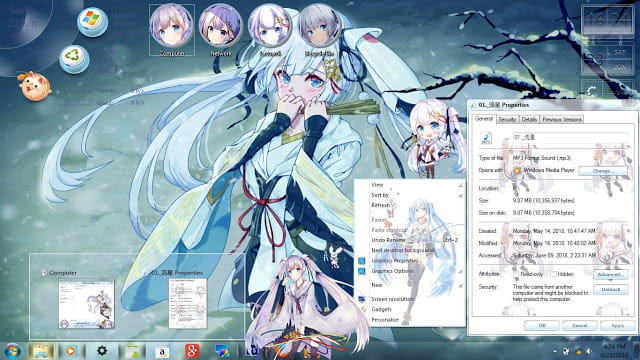Expand the Sort by submenu
This screenshot has height=360, width=640.
[411, 195]
